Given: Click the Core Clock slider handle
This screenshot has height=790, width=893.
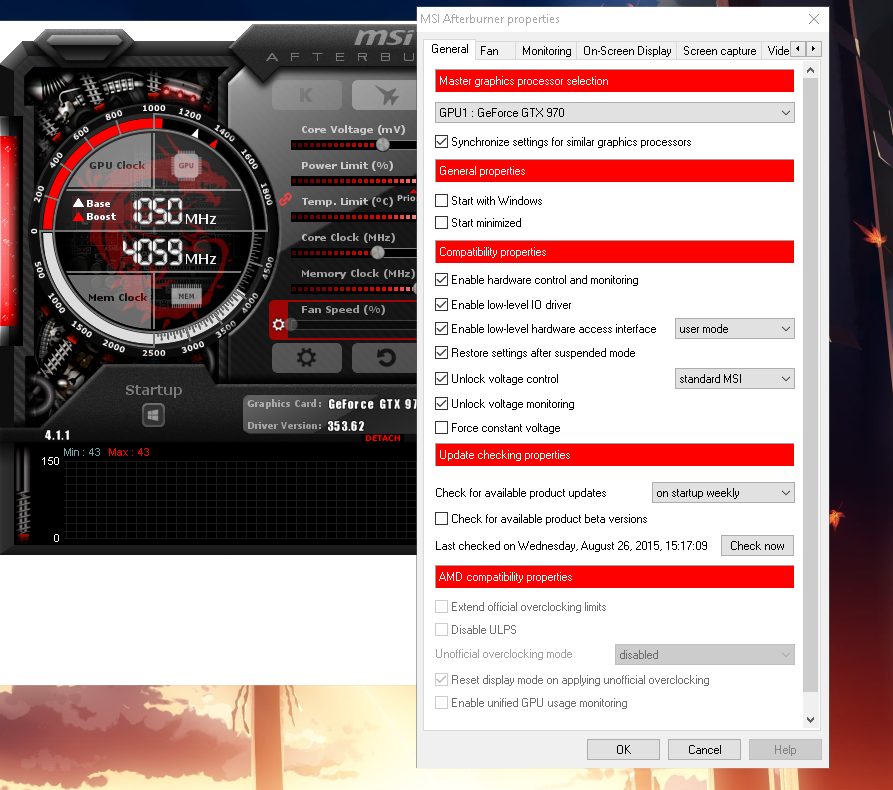Looking at the screenshot, I should point(378,252).
